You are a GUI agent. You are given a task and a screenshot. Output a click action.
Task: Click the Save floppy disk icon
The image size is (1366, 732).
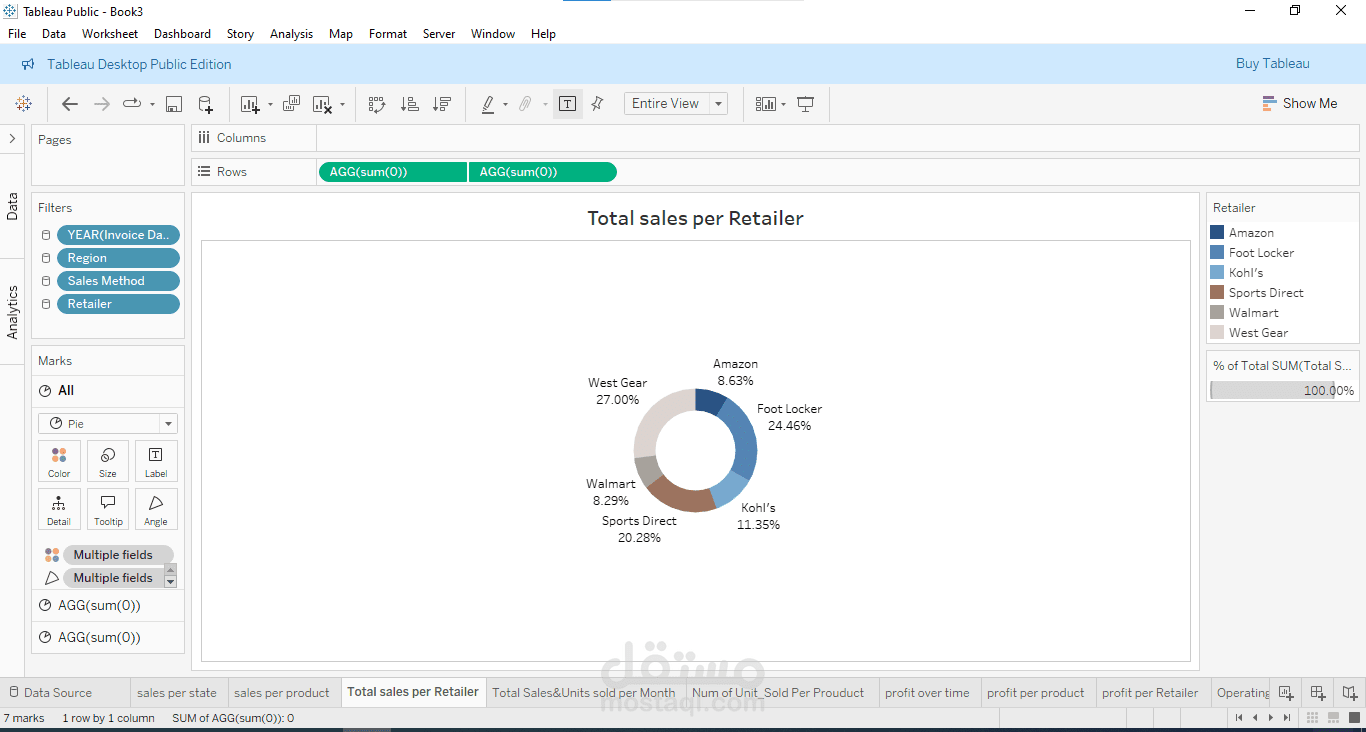click(173, 104)
